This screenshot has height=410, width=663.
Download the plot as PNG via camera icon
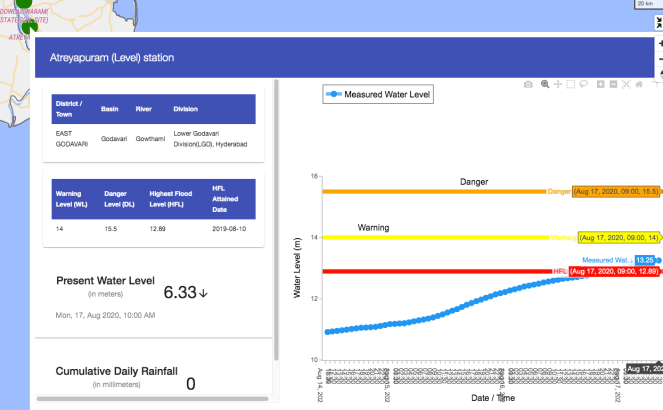528,85
